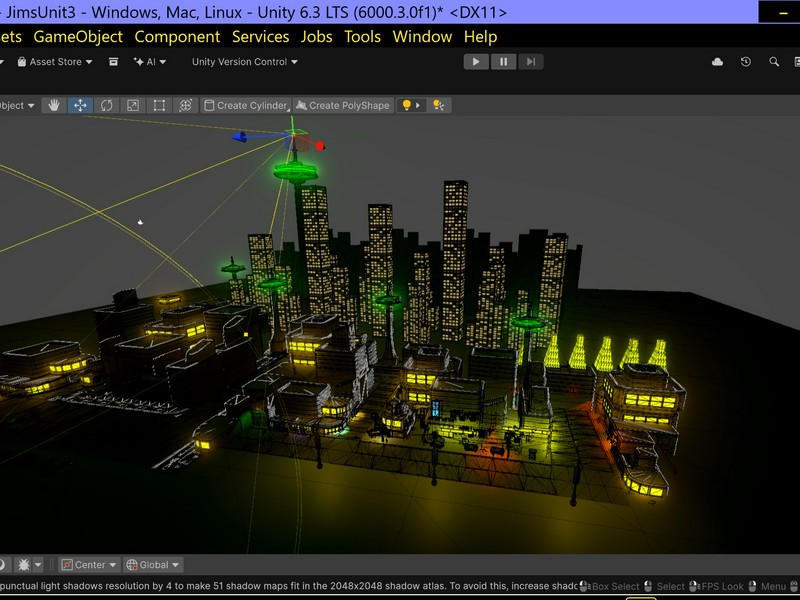Toggle the light bulb icon in scene toolbar
Screen dimensions: 800x600
tap(407, 105)
